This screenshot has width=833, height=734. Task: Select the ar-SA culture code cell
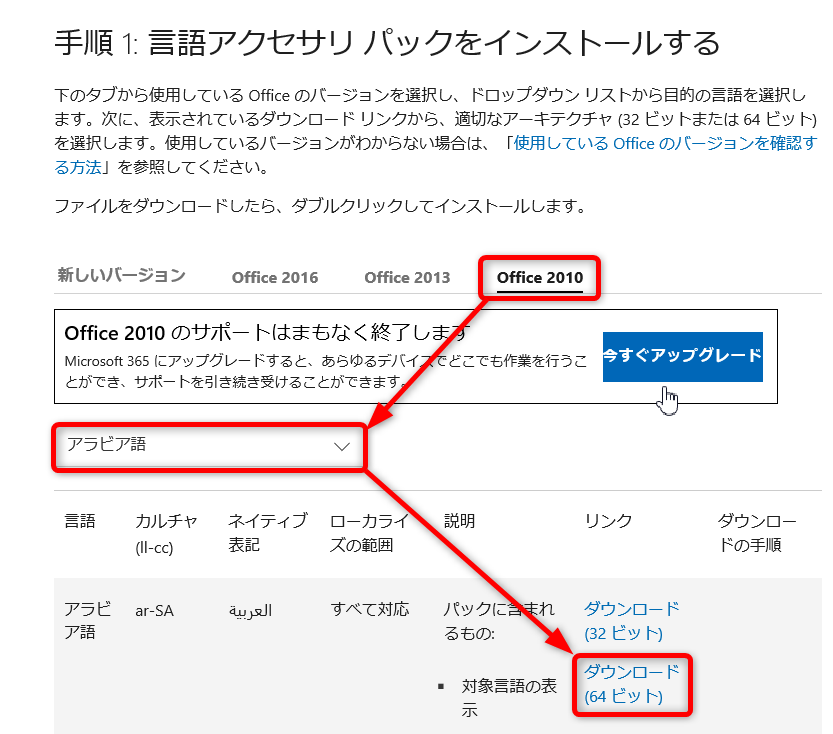tap(155, 610)
